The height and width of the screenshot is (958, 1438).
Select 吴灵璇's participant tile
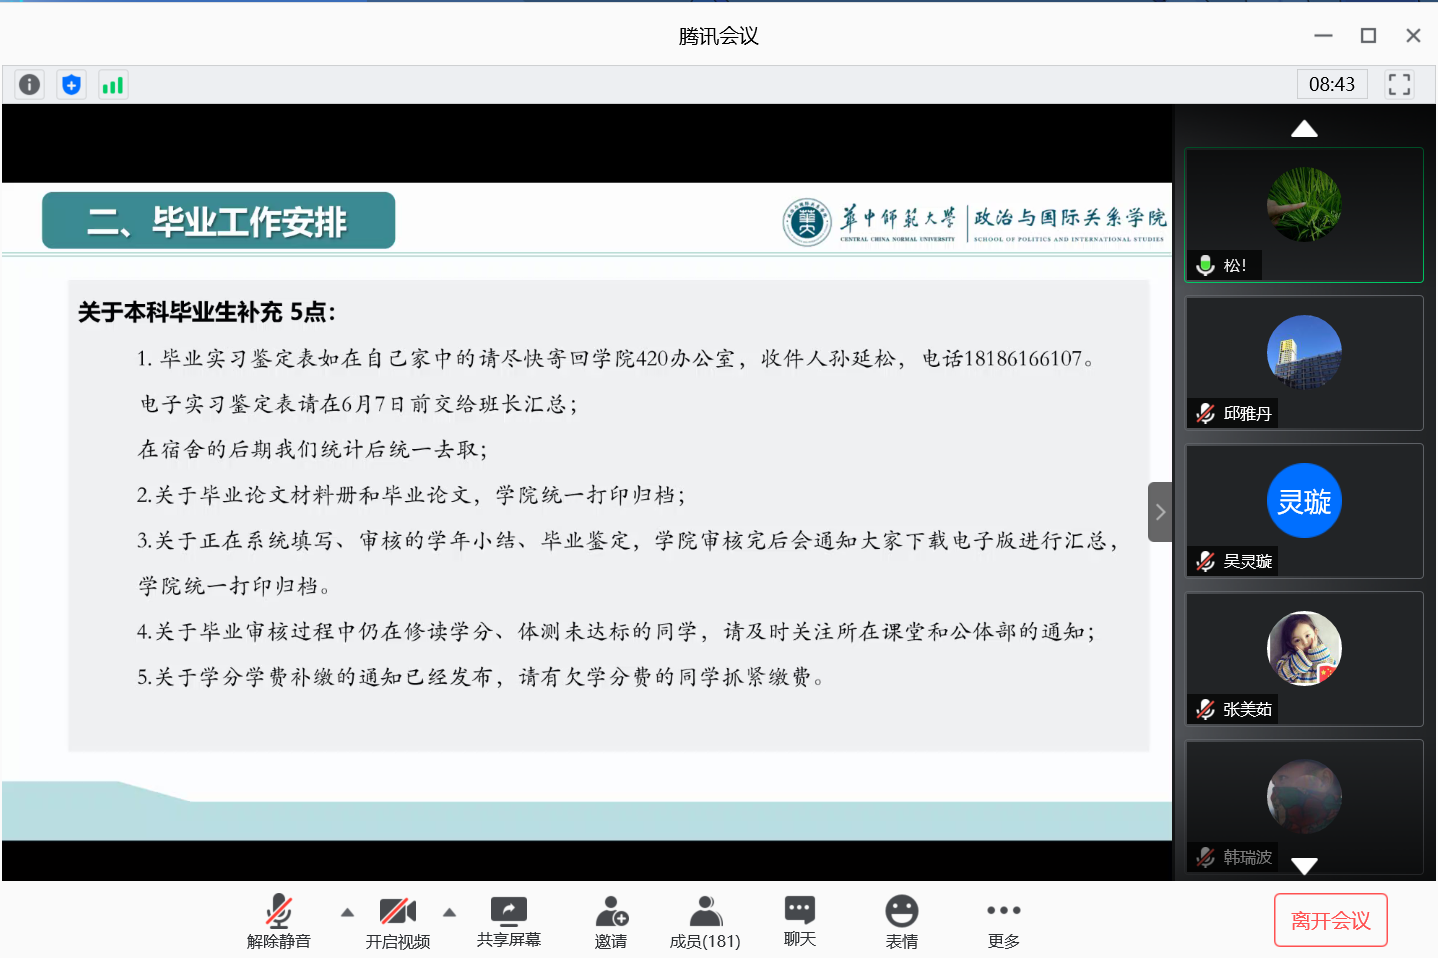[x=1304, y=510]
